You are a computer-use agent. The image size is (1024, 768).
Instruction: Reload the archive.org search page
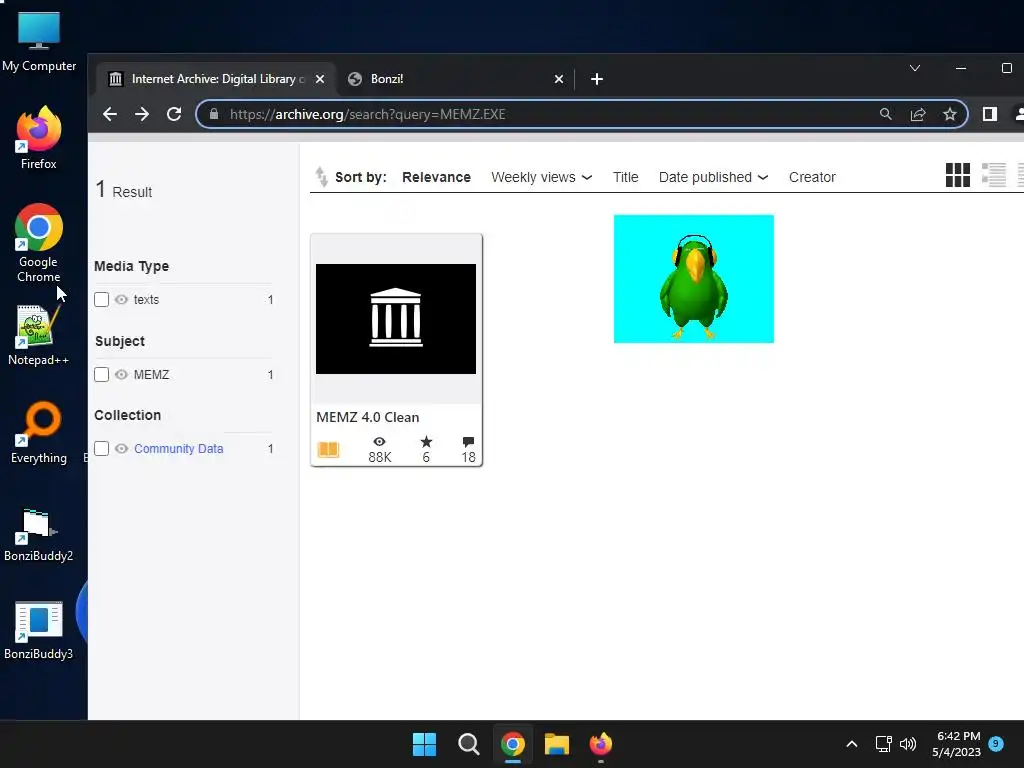click(x=174, y=114)
